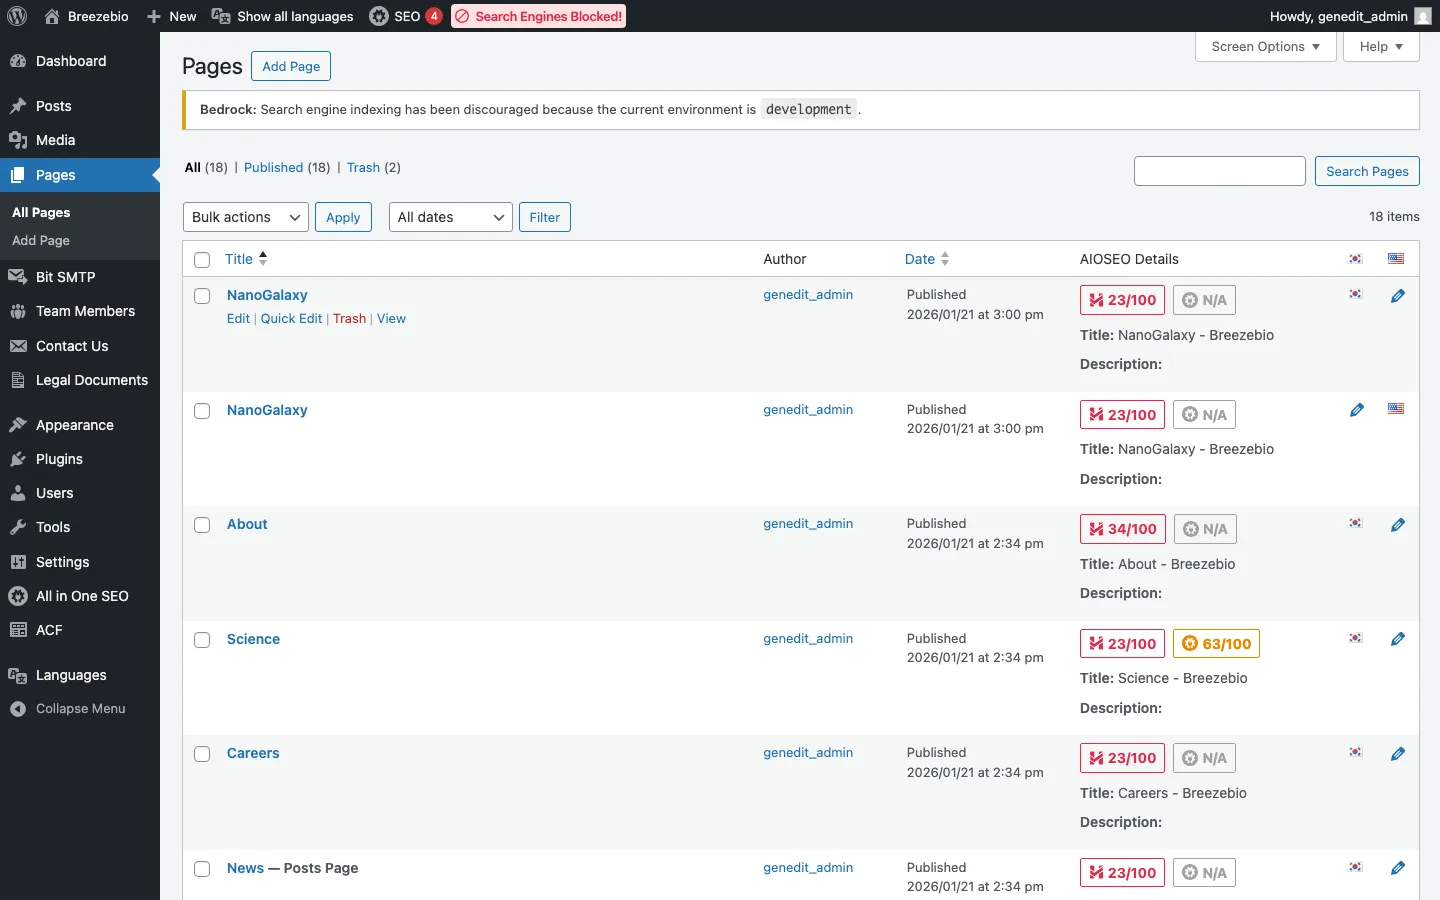
Task: Click the Add Page button
Action: (291, 66)
